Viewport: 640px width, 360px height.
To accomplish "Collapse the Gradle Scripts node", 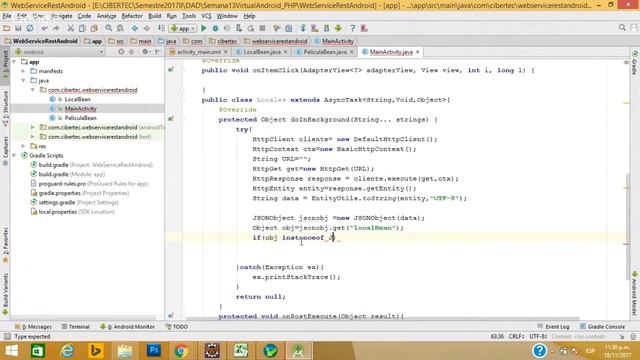I will 15,156.
